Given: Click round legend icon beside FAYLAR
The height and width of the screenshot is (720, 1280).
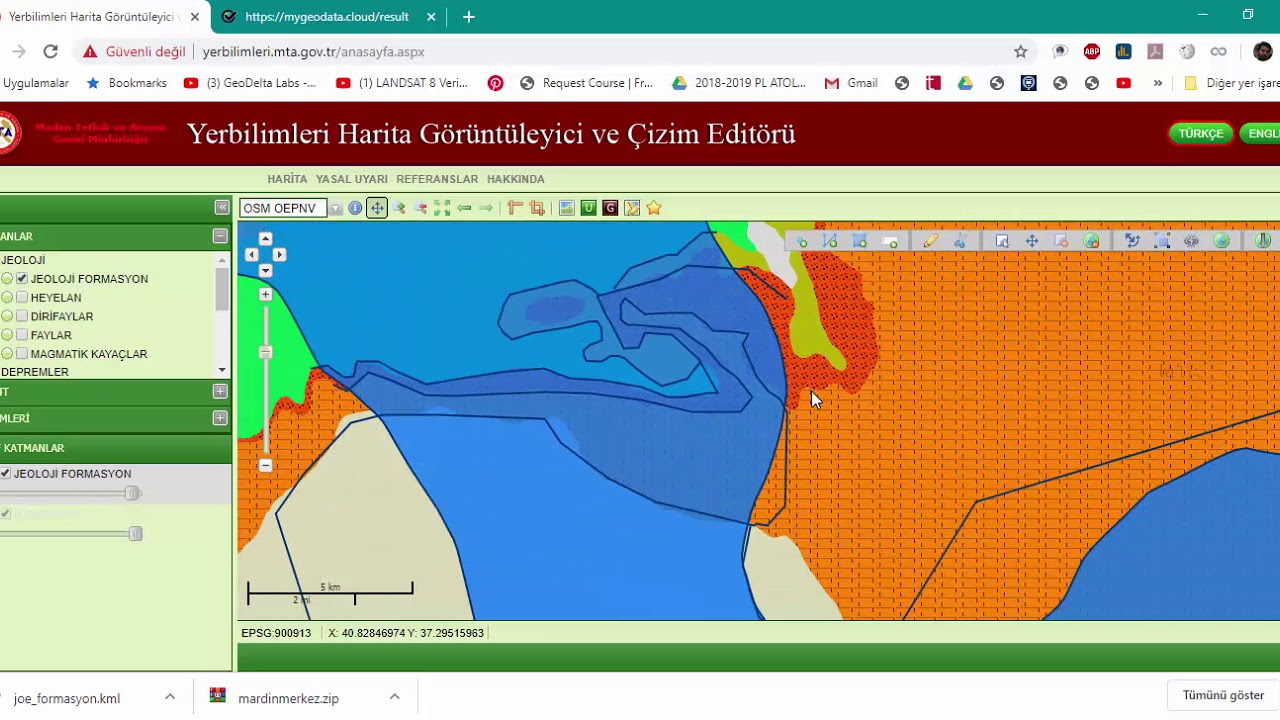Looking at the screenshot, I should point(7,335).
